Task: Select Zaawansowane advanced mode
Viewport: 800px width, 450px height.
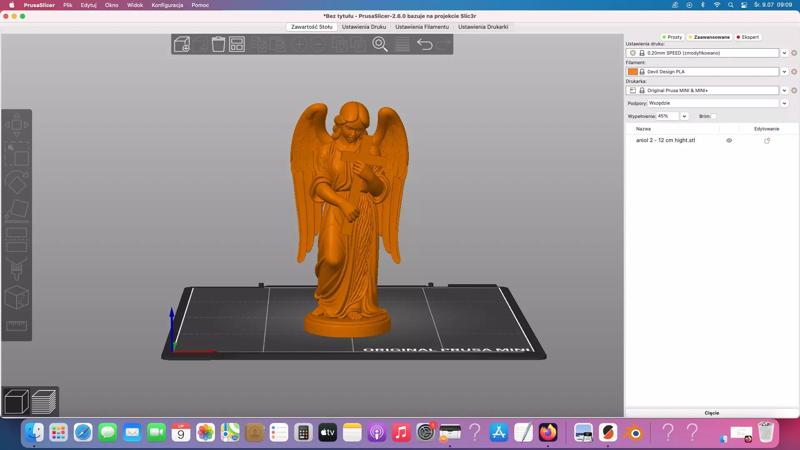Action: click(709, 37)
